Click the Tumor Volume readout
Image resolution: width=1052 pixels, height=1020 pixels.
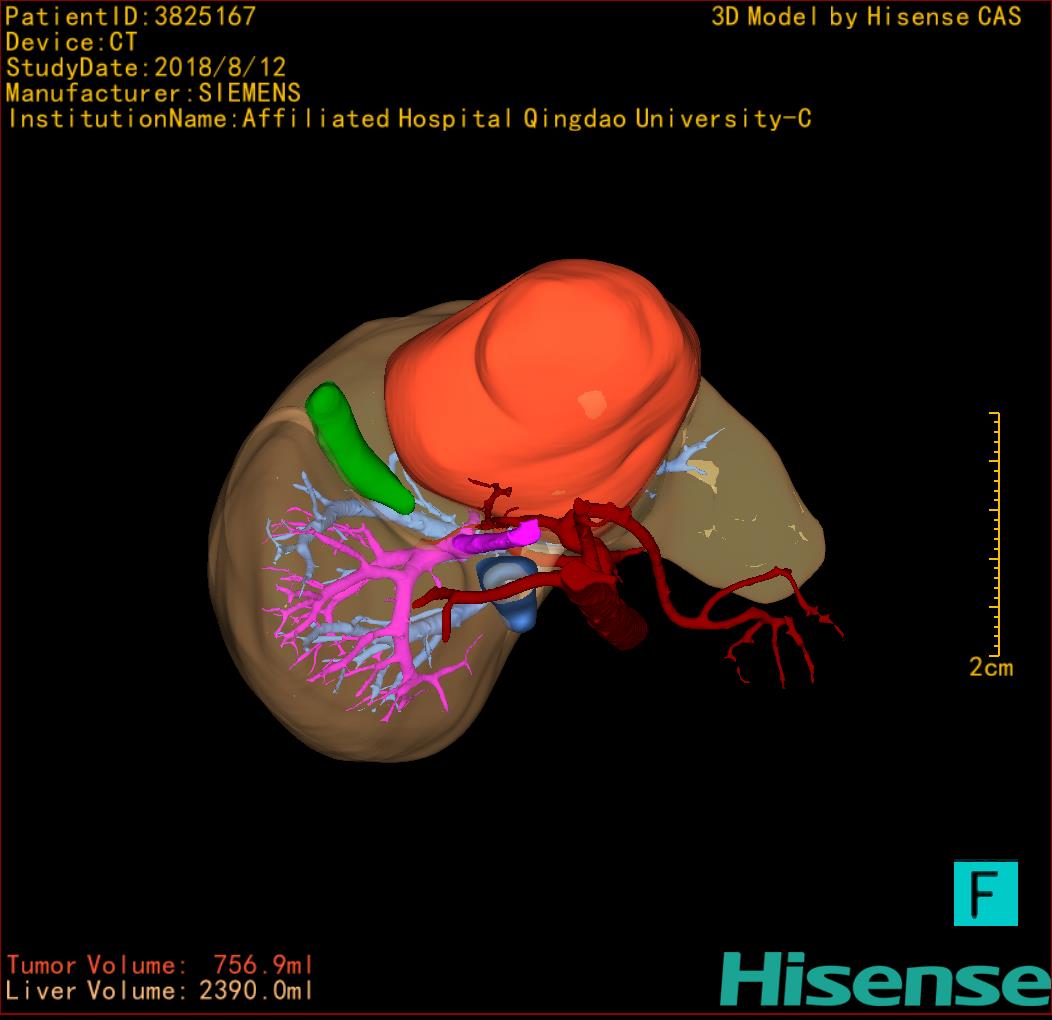pos(160,965)
